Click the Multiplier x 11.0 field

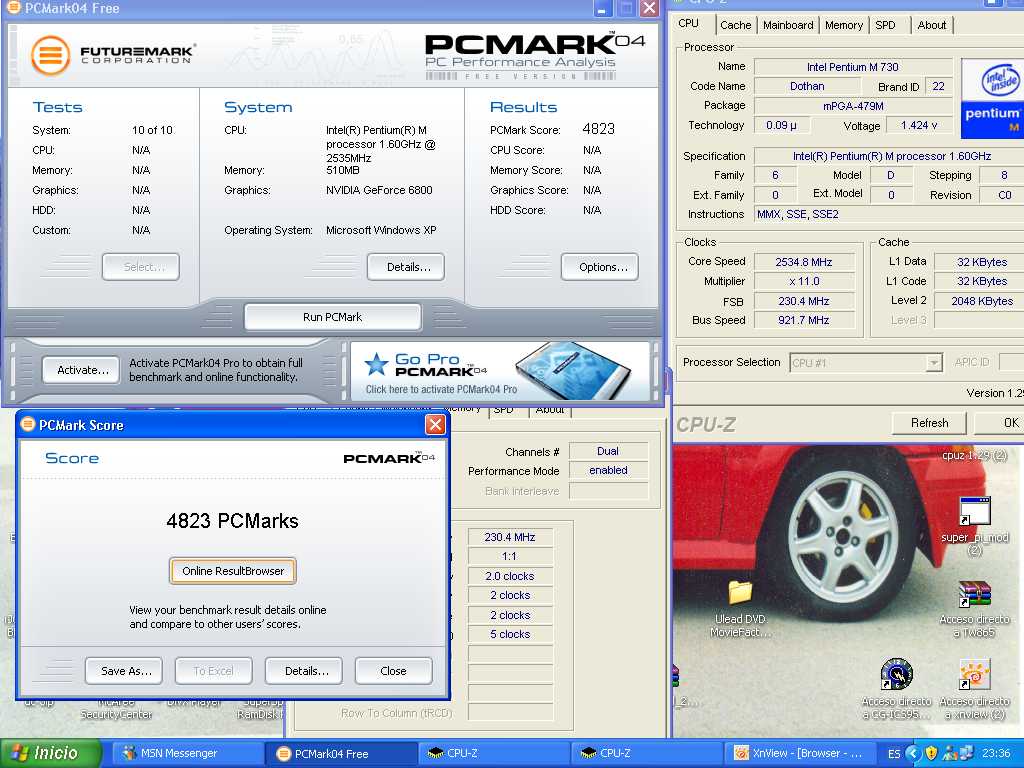803,281
